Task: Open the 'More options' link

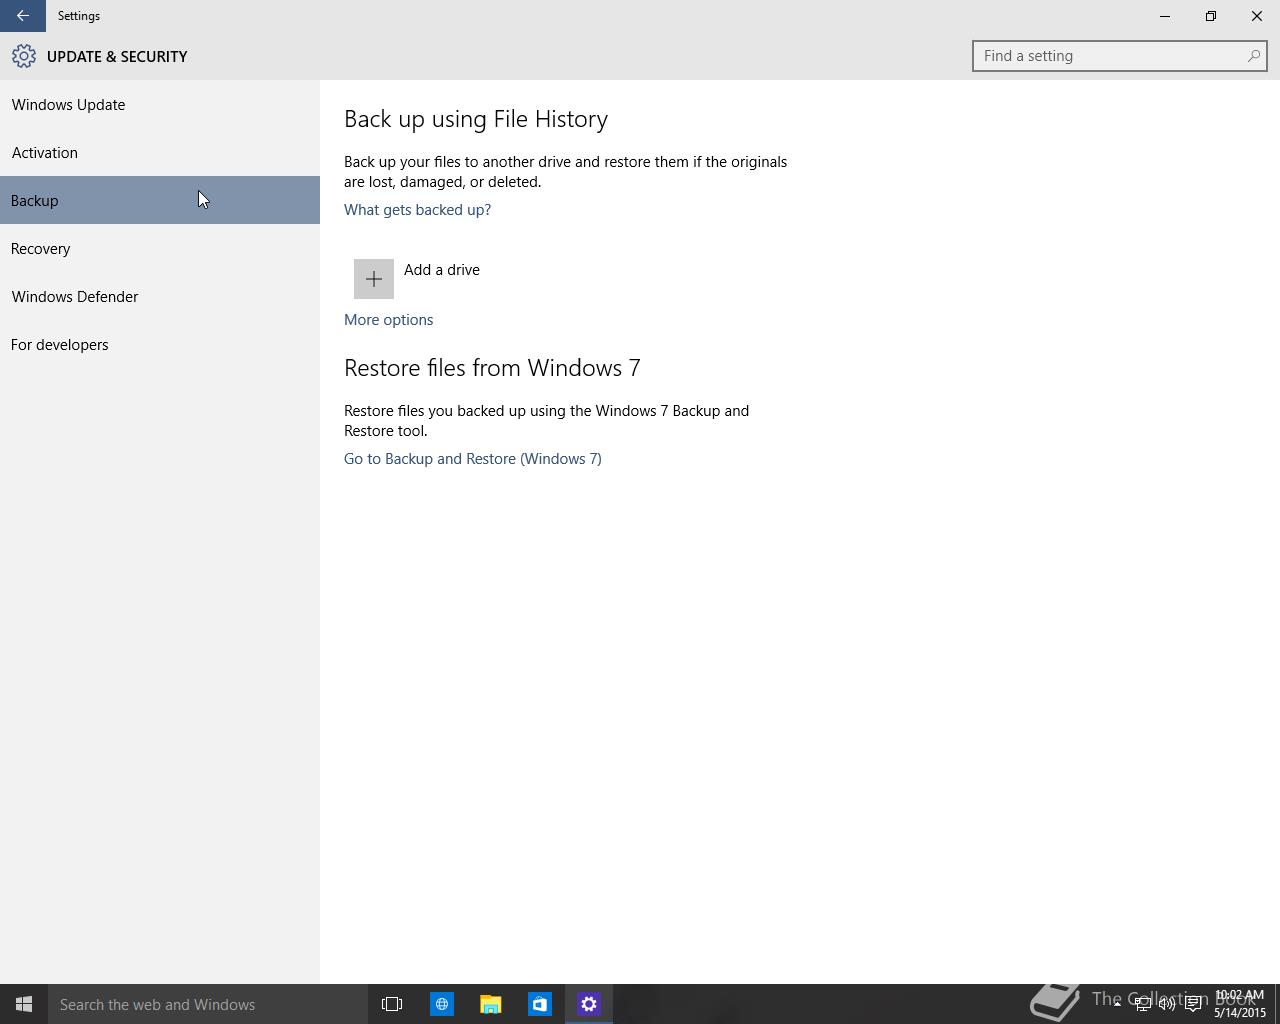Action: (388, 320)
